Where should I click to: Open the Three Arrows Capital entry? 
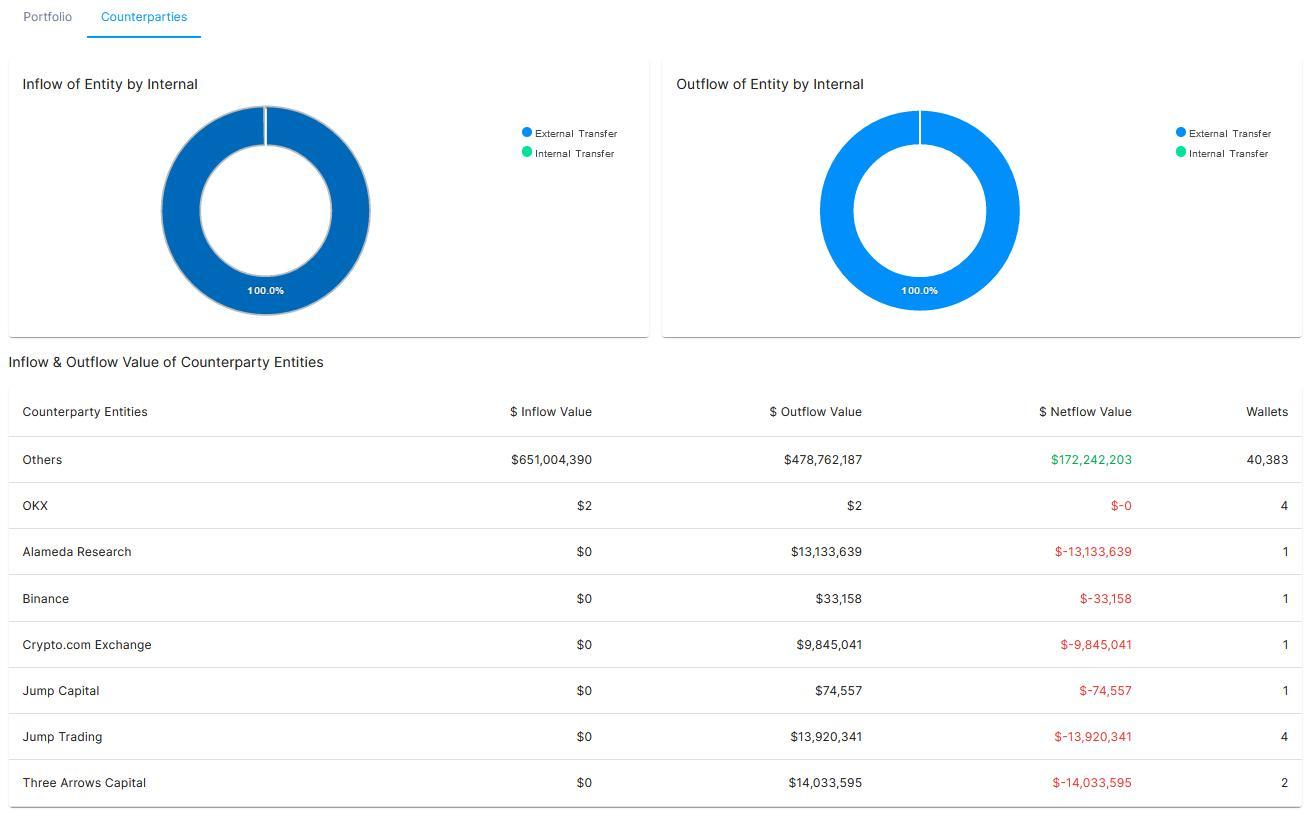pyautogui.click(x=655, y=783)
